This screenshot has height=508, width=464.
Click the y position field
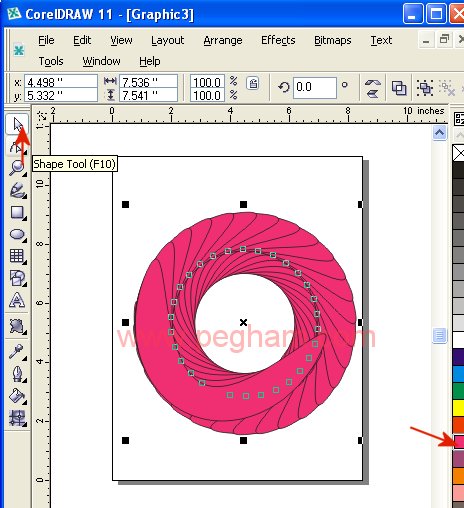click(61, 95)
